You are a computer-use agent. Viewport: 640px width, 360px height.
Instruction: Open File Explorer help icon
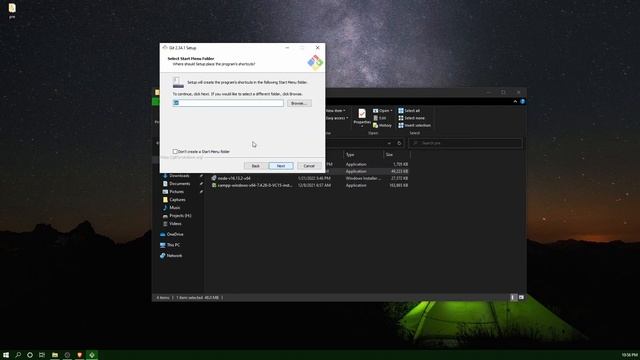[x=522, y=101]
